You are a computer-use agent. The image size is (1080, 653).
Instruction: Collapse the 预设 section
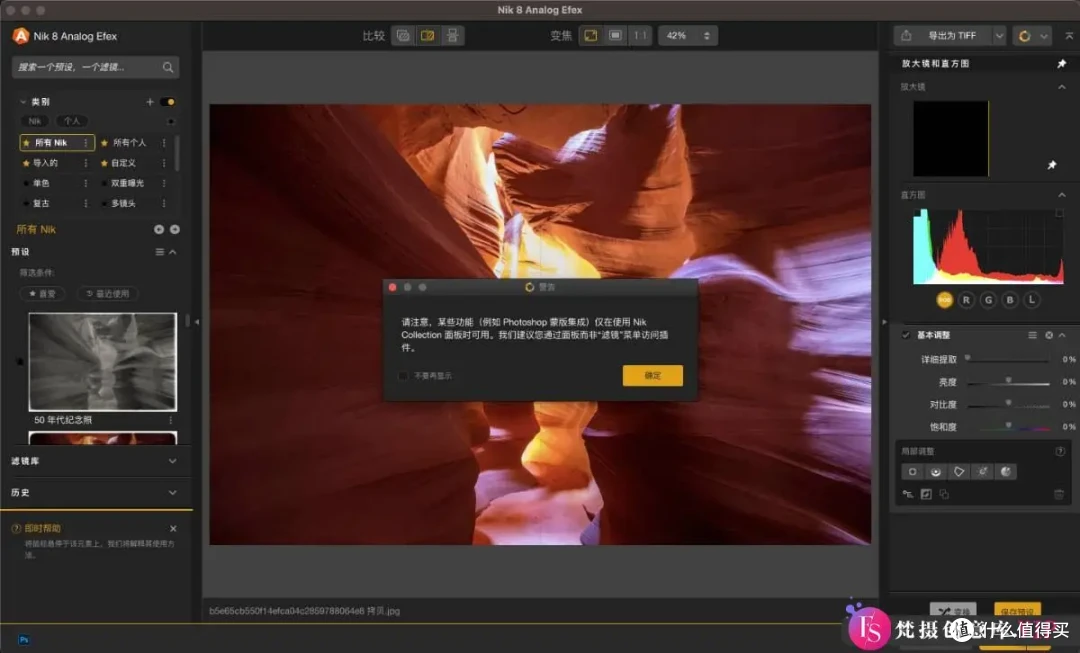coord(173,252)
